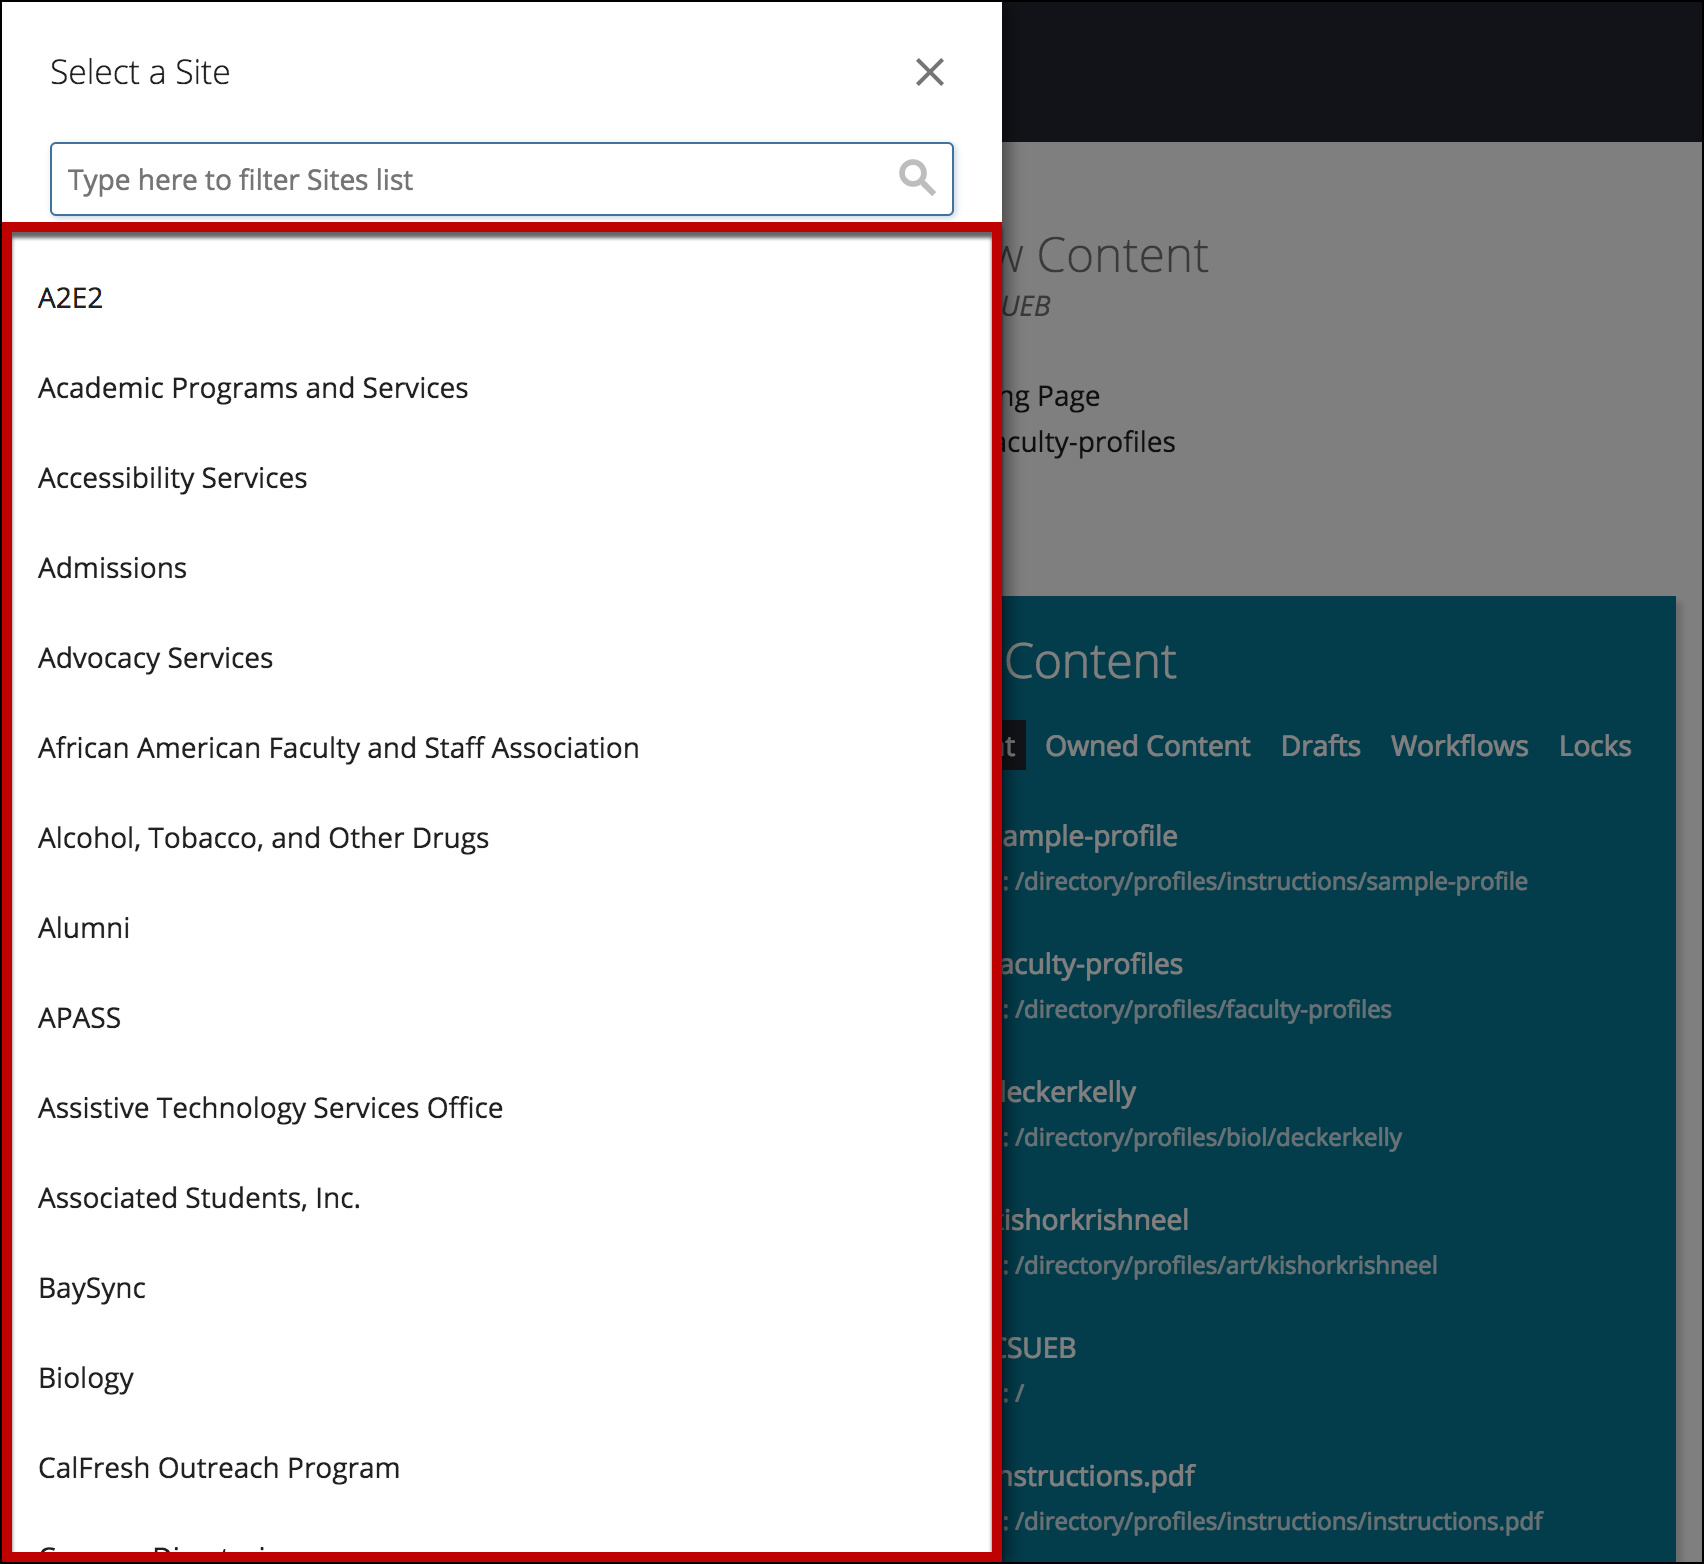Select Assistive Technology Services Office
This screenshot has width=1704, height=1564.
click(x=270, y=1108)
